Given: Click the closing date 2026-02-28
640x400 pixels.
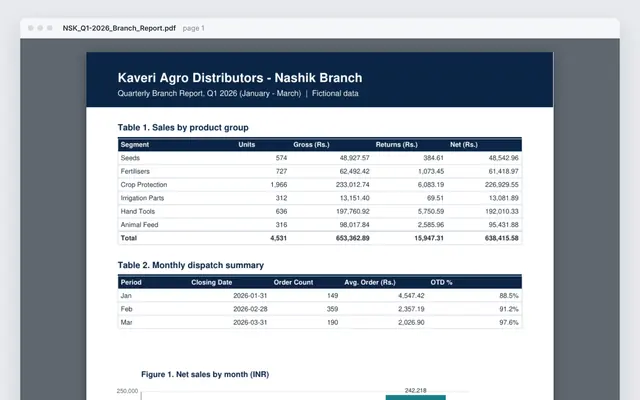Looking at the screenshot, I should (x=250, y=309).
